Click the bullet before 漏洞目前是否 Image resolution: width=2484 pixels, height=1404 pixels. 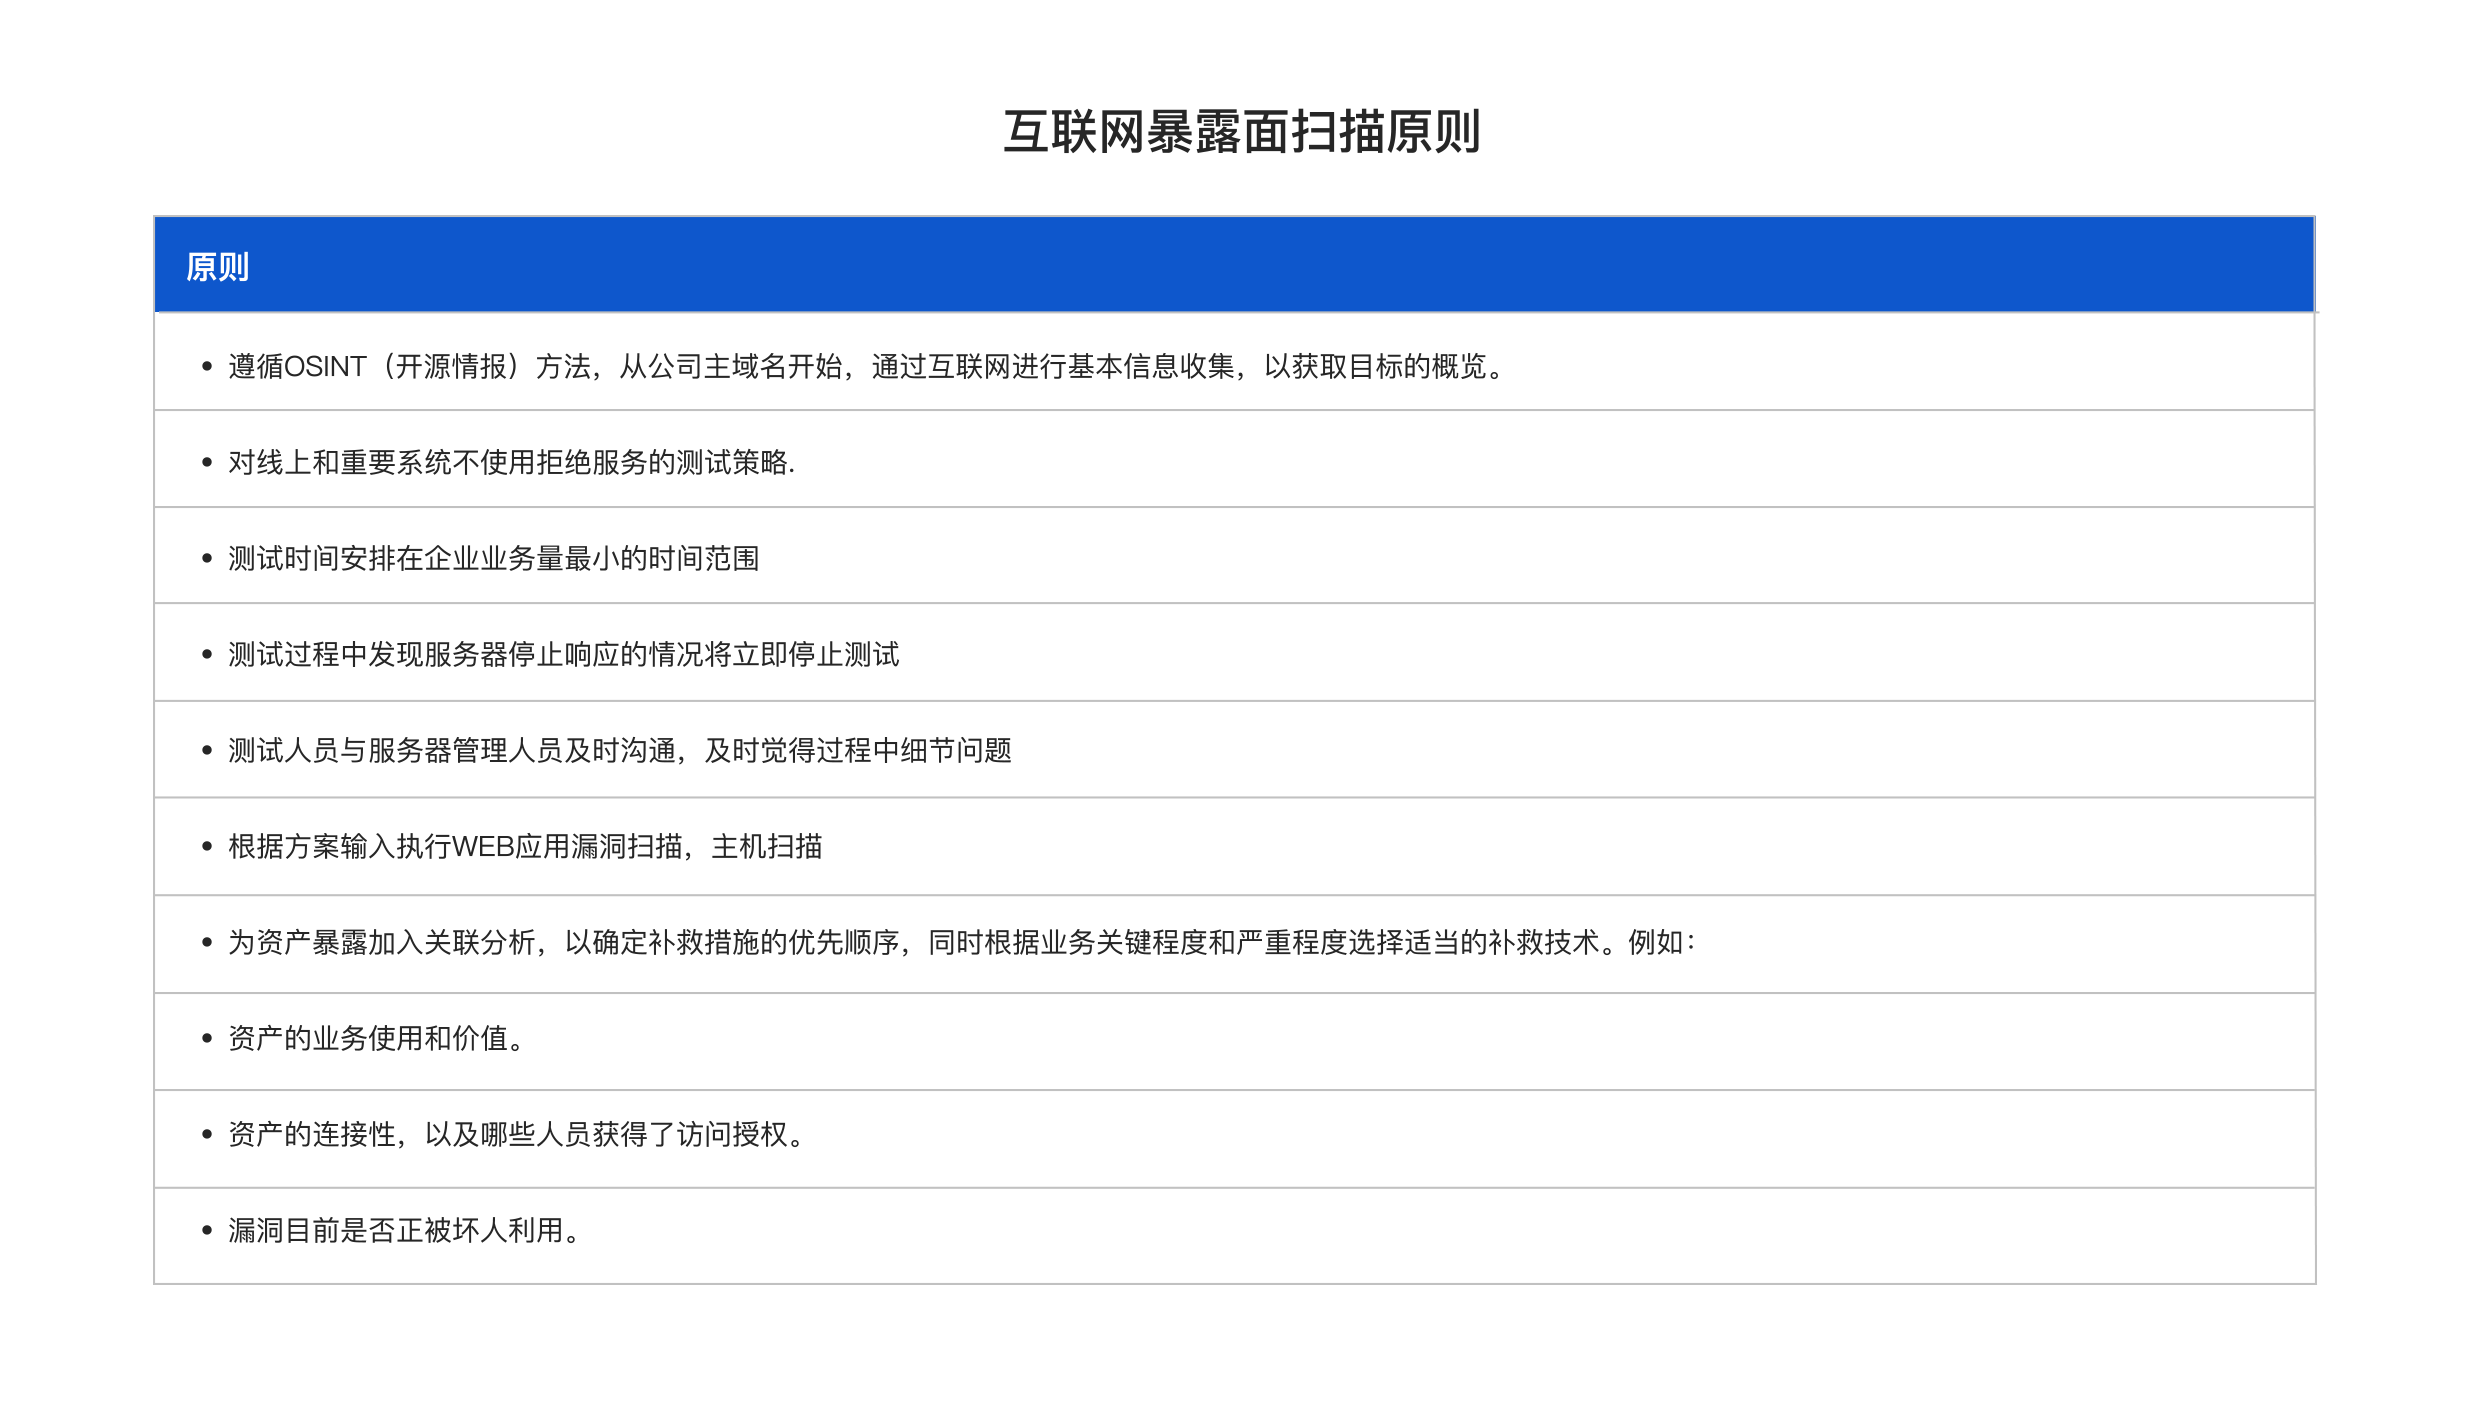coord(207,1231)
